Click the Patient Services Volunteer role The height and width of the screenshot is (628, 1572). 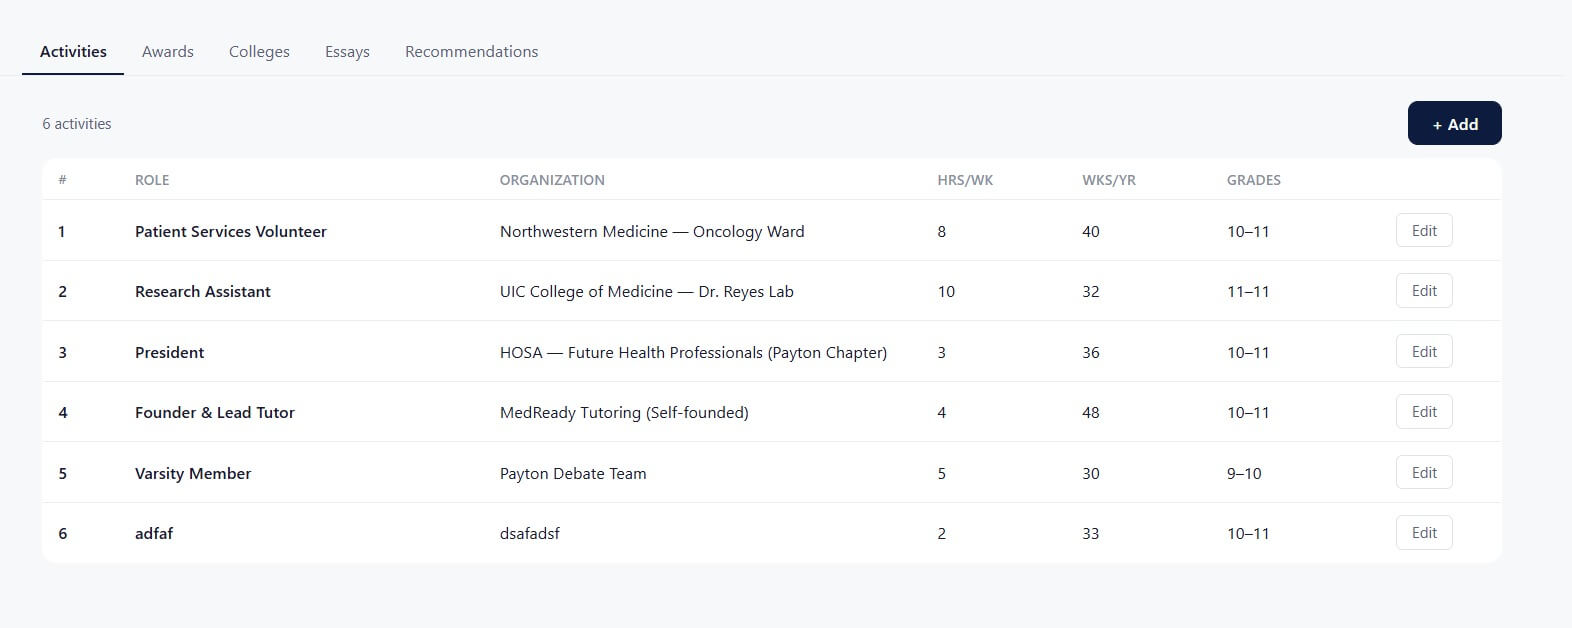click(x=231, y=232)
